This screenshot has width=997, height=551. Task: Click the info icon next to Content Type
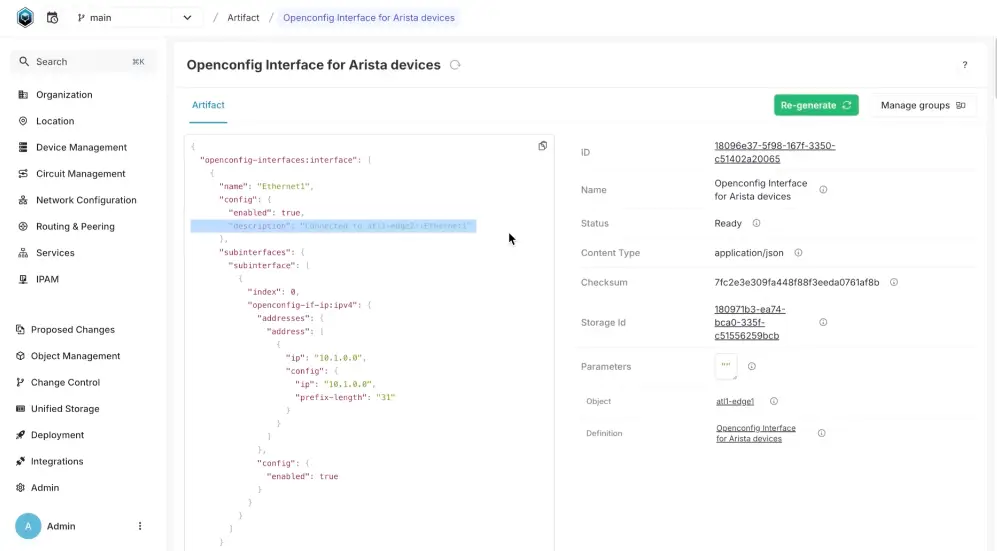(x=798, y=252)
